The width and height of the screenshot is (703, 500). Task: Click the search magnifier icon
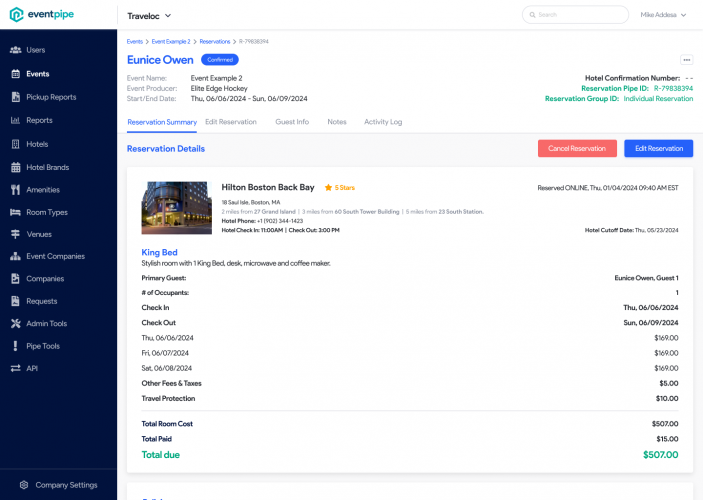tap(533, 15)
